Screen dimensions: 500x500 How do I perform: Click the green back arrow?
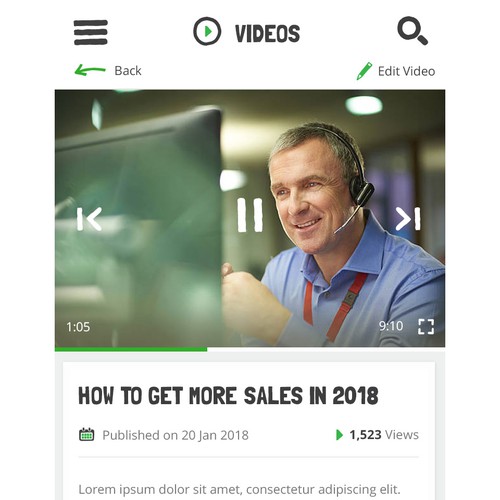point(90,70)
